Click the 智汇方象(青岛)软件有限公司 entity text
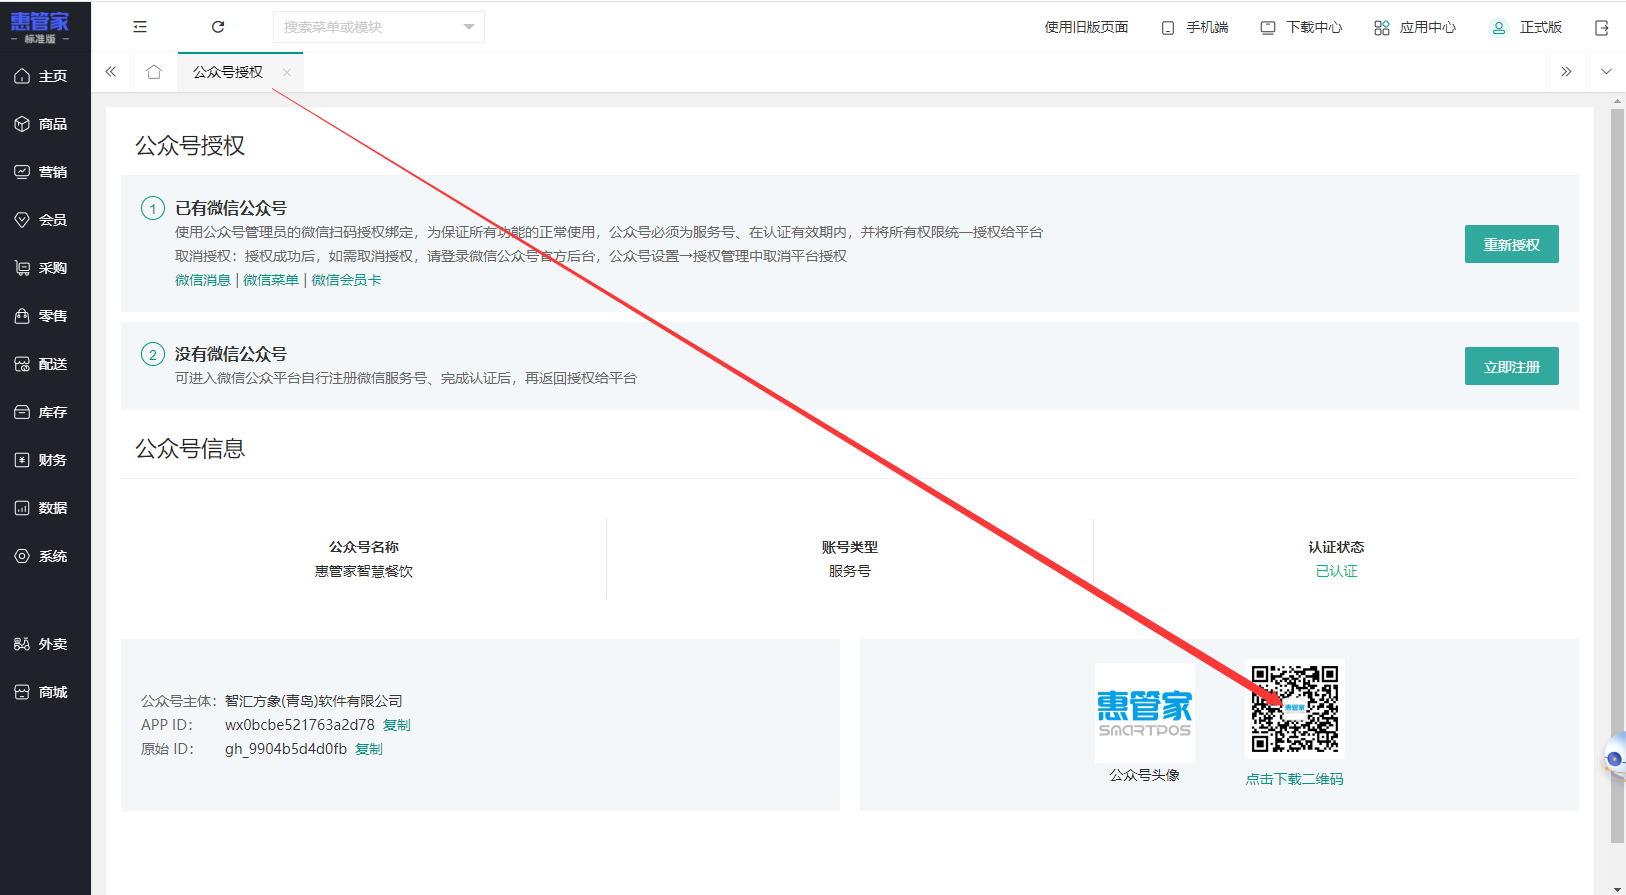Viewport: 1626px width, 895px height. pos(314,701)
